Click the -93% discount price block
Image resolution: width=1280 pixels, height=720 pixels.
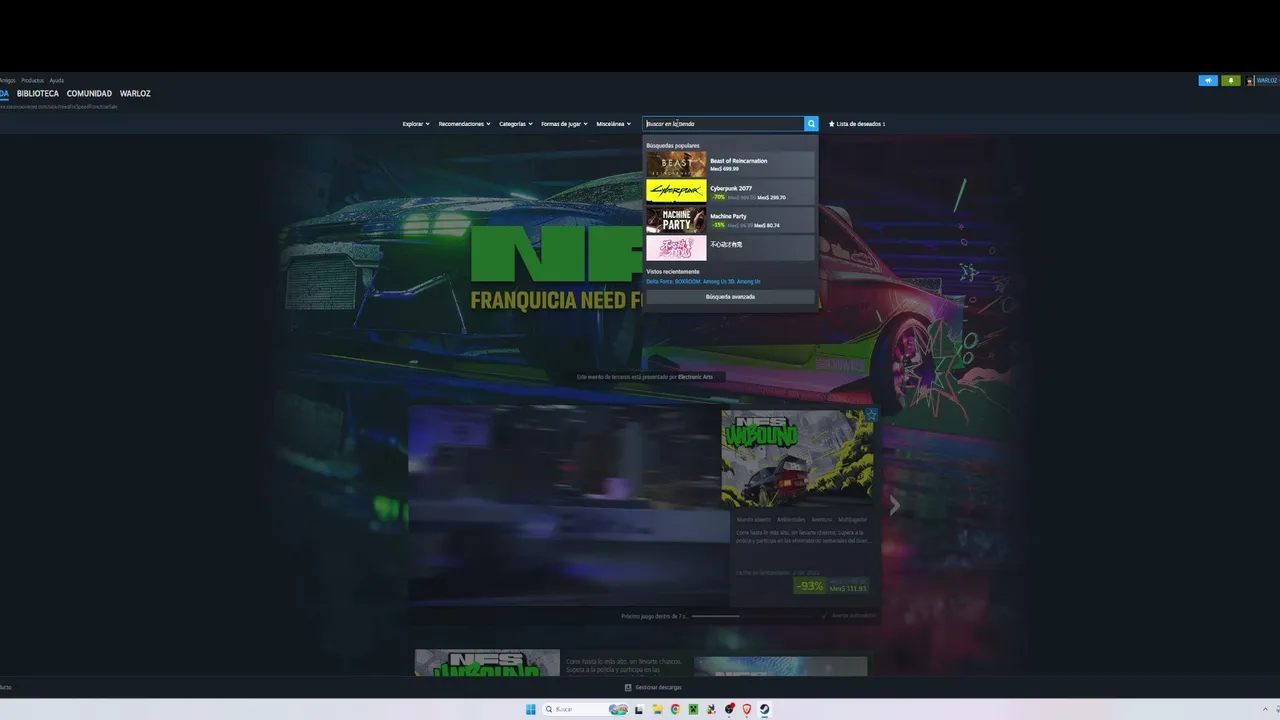coord(831,587)
